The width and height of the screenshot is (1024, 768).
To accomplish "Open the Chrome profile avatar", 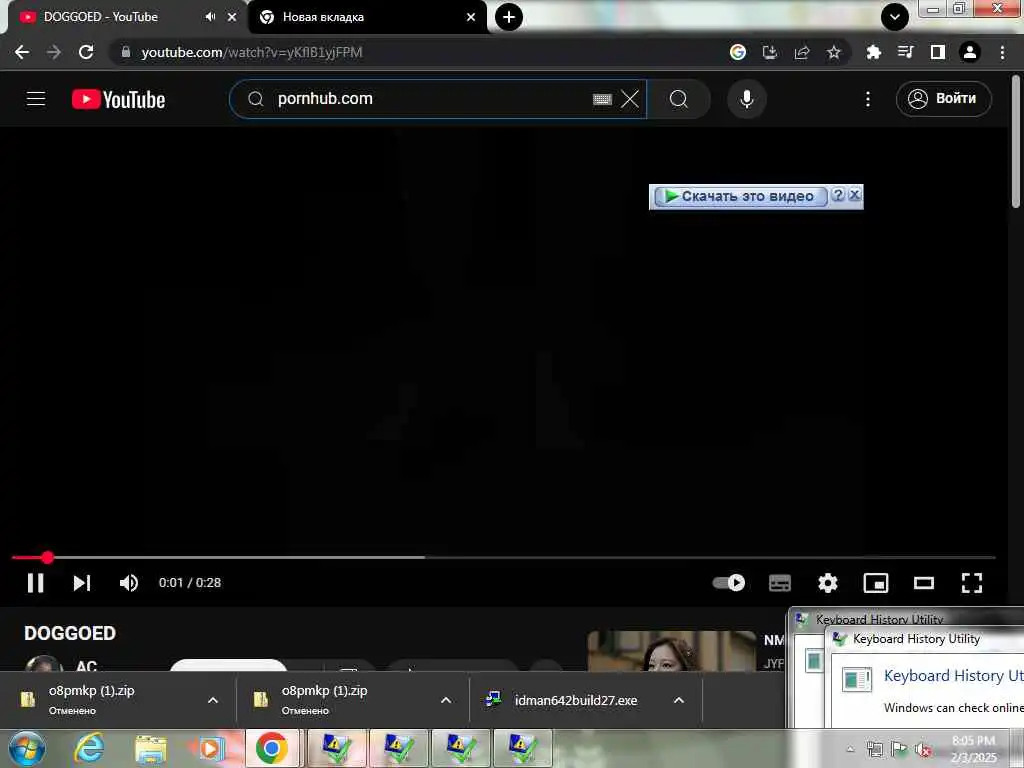I will (970, 52).
